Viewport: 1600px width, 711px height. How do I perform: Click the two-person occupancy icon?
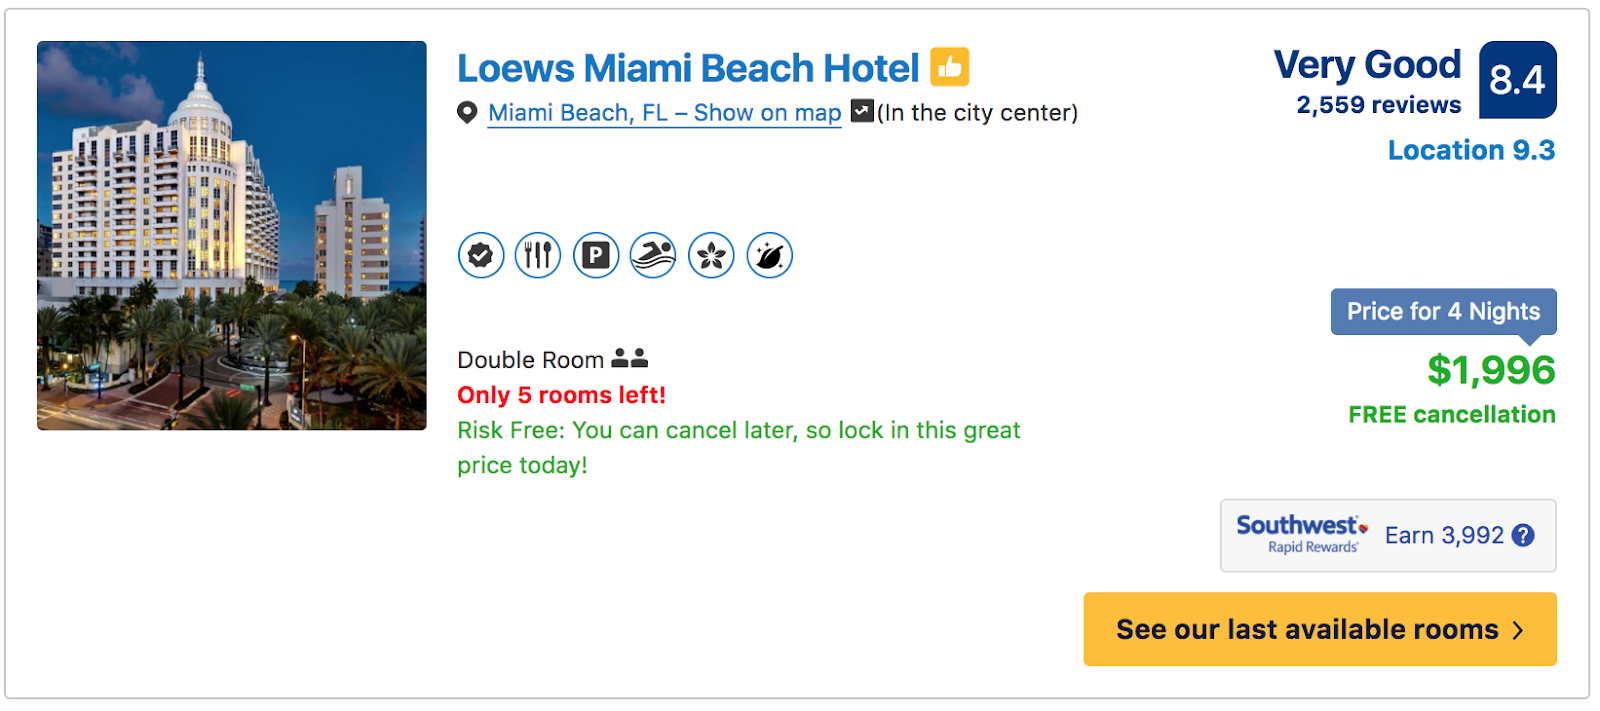630,358
